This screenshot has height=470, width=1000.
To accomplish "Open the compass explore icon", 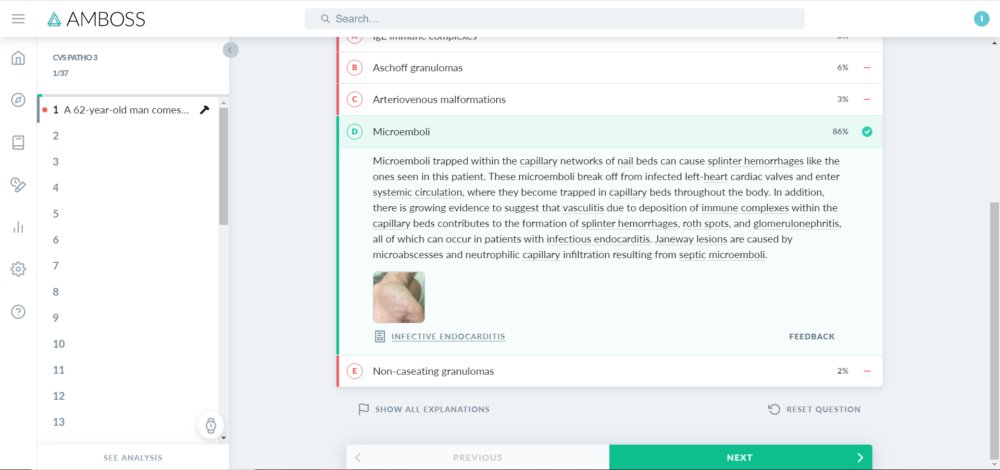I will 18,100.
